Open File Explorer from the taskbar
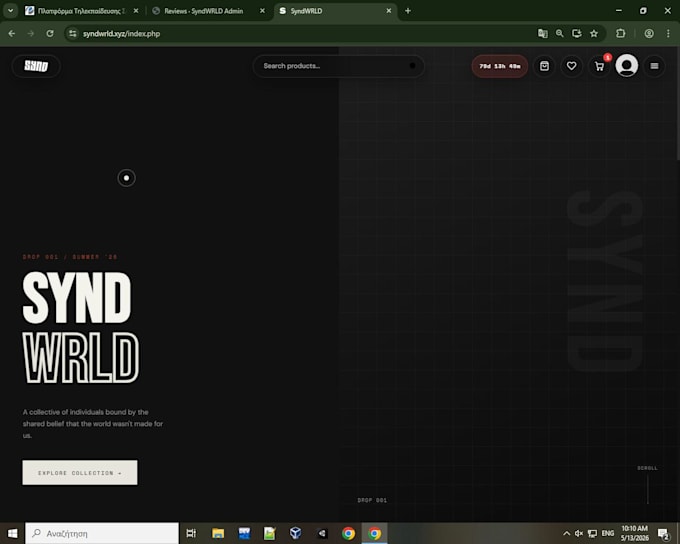680x544 pixels. click(x=218, y=533)
